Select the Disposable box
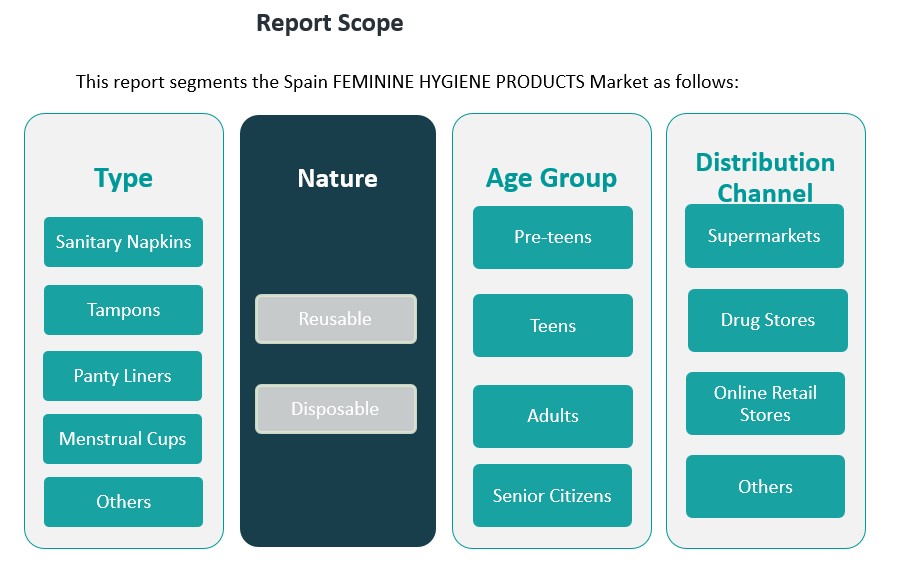The height and width of the screenshot is (575, 903). (x=335, y=409)
